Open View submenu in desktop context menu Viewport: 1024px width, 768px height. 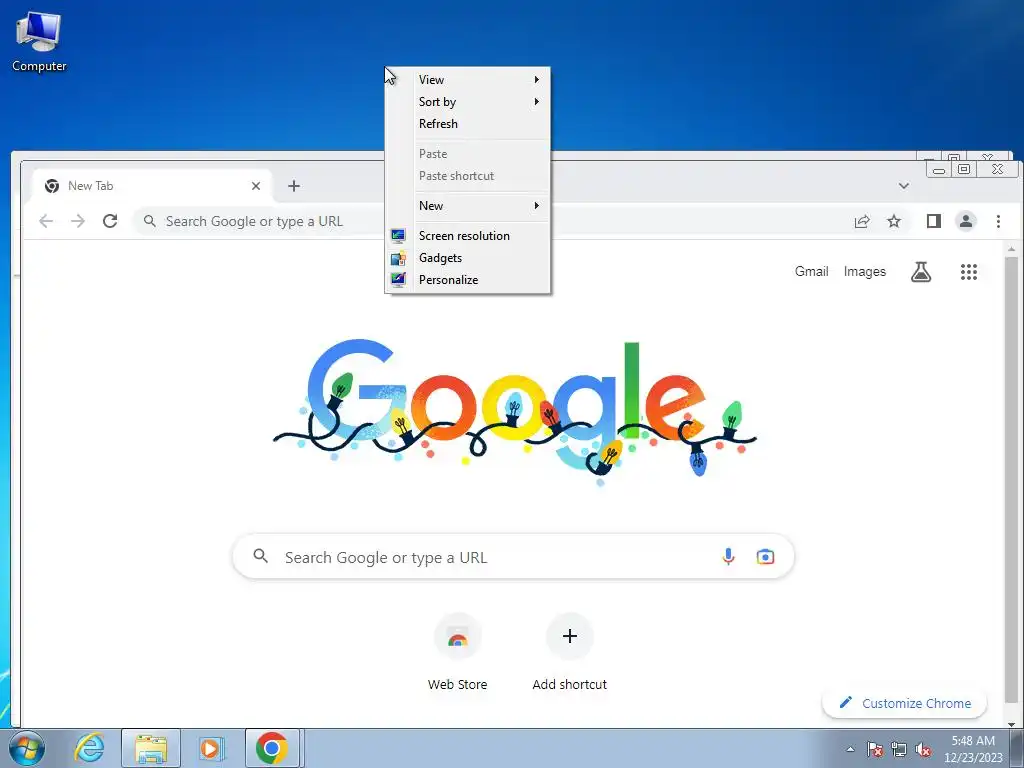tap(468, 80)
